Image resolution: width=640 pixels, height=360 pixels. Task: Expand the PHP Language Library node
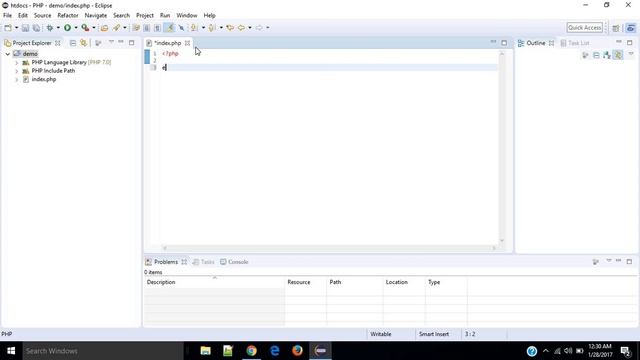pos(17,62)
